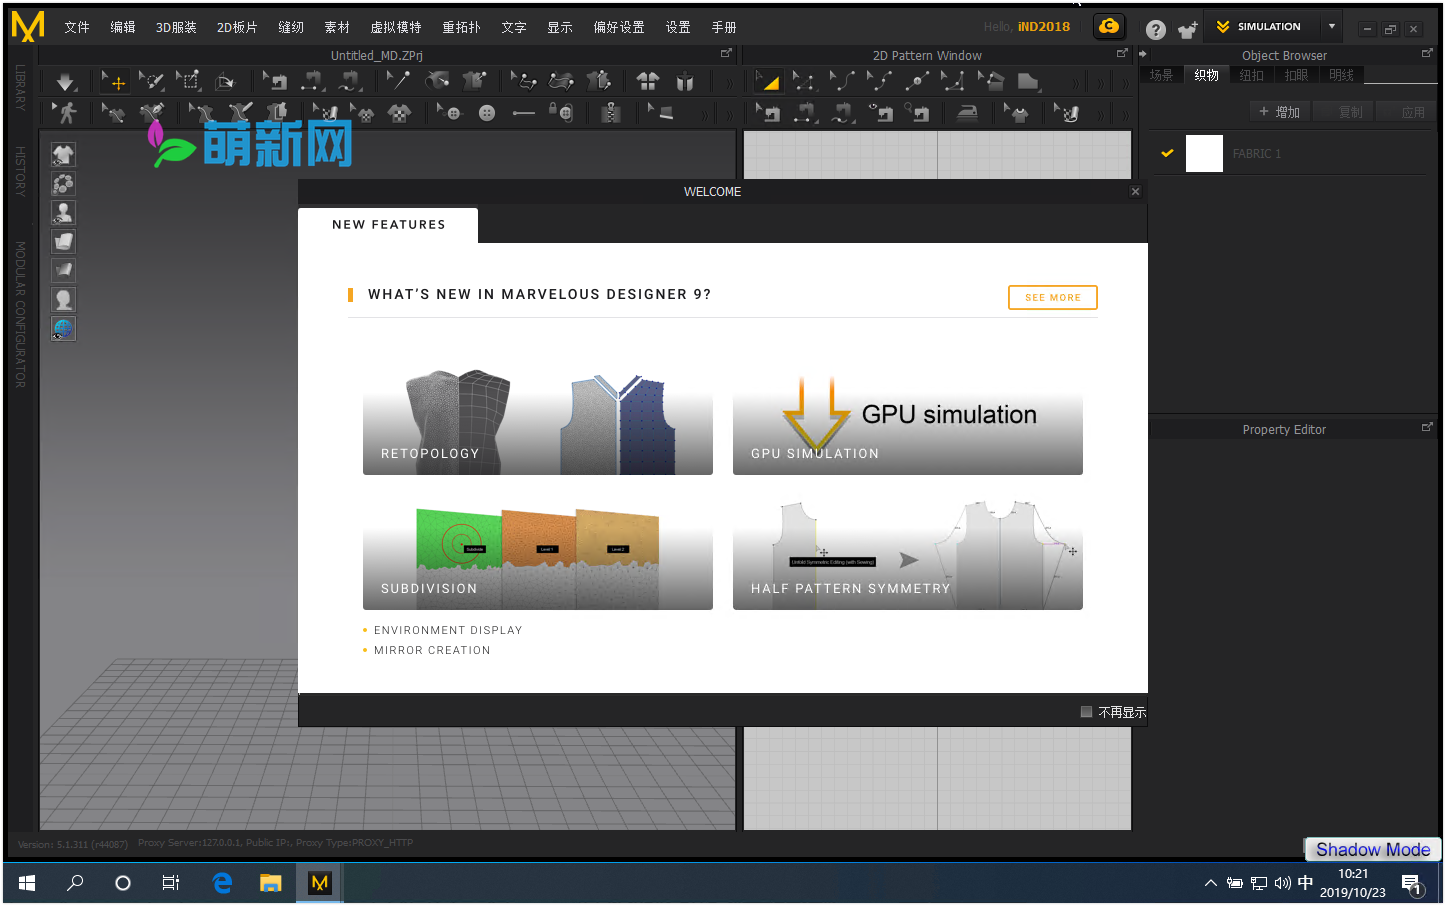Viewport: 1446px width, 906px height.
Task: Click the orange CLO account icon
Action: [x=1108, y=27]
